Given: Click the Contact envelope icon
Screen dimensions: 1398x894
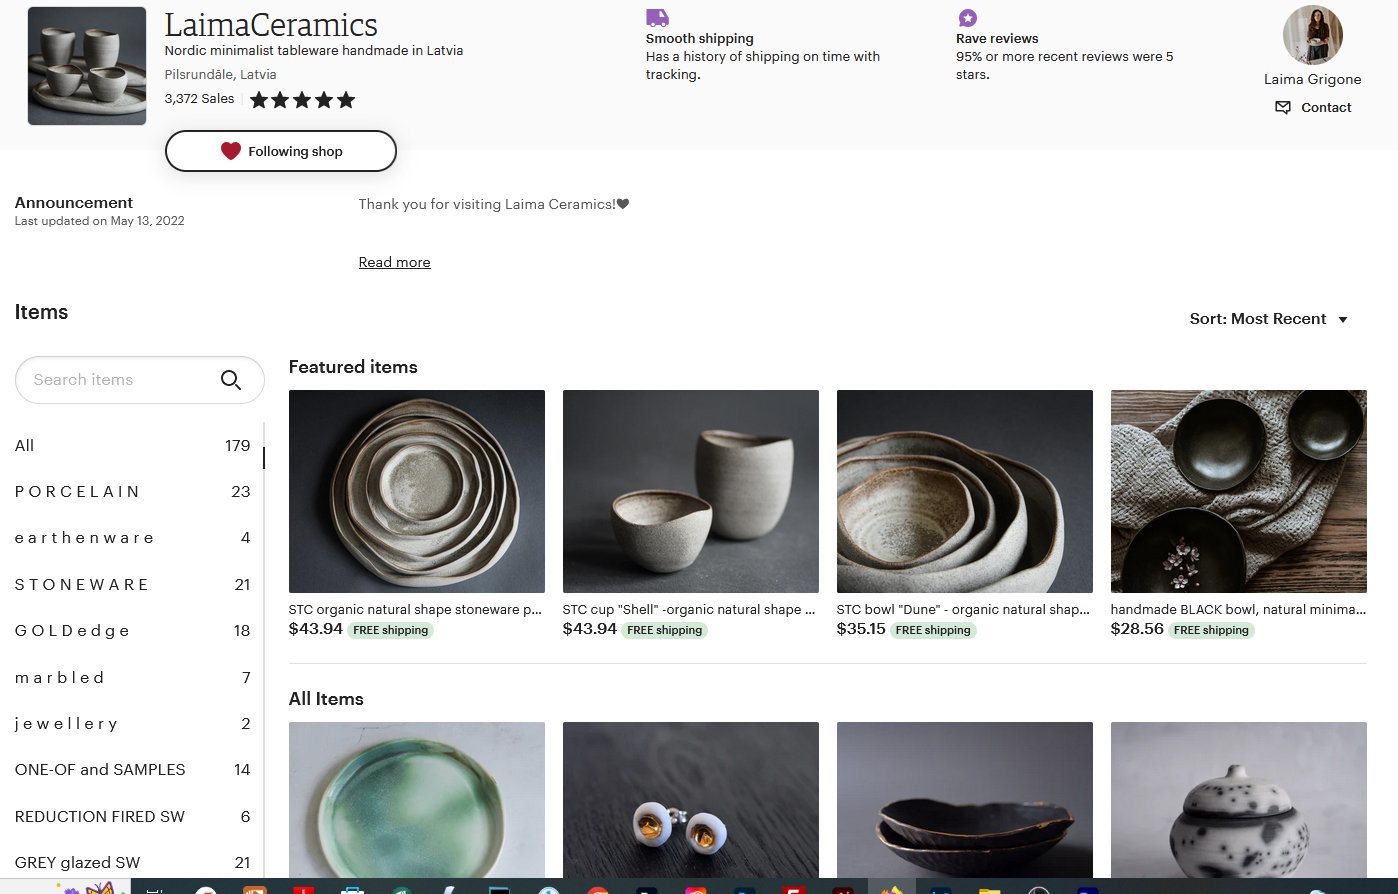Looking at the screenshot, I should pos(1283,107).
